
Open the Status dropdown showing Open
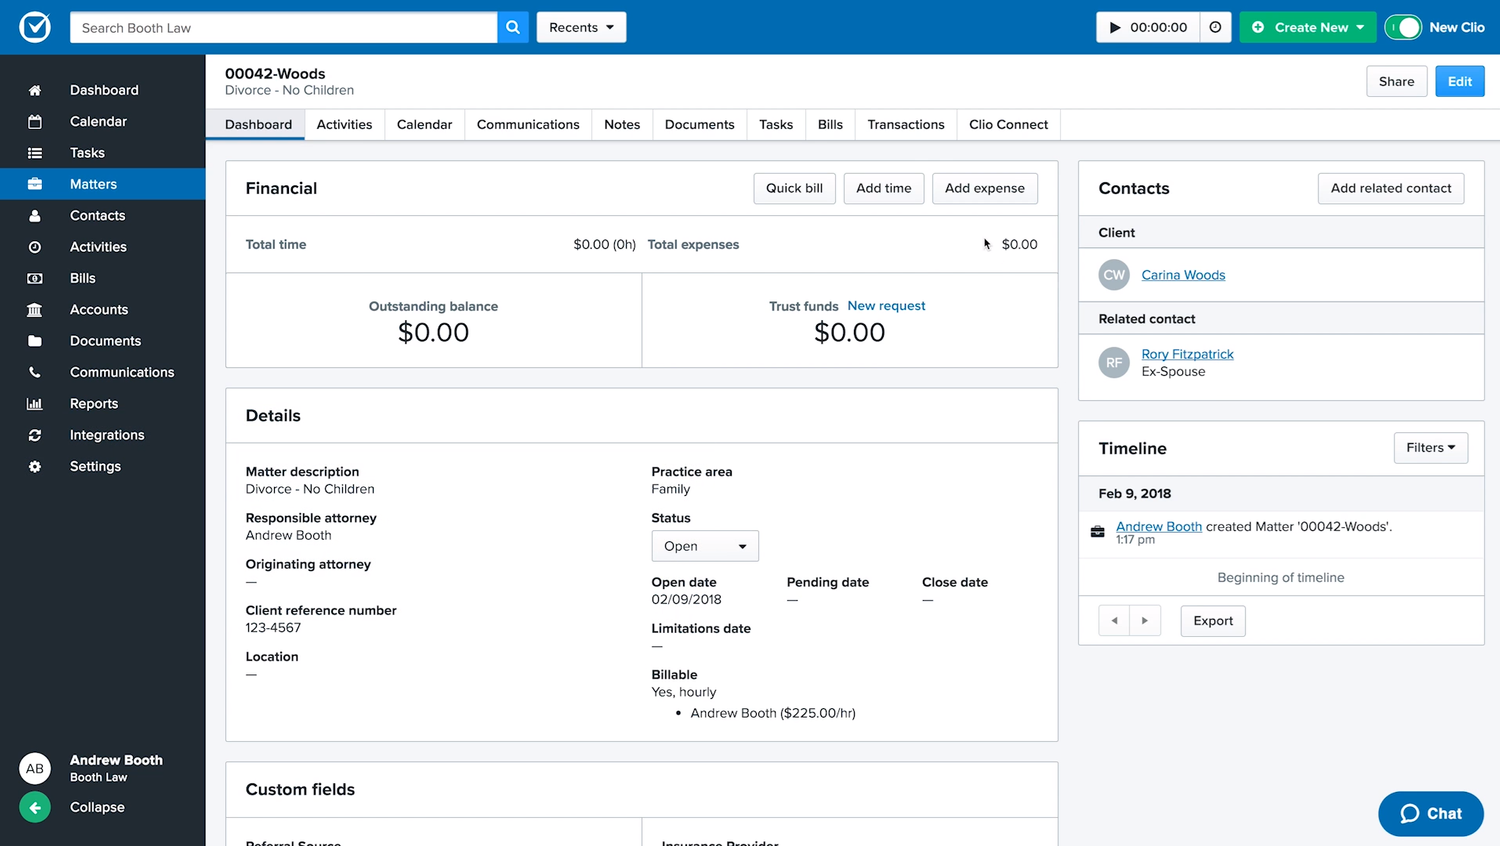tap(705, 546)
